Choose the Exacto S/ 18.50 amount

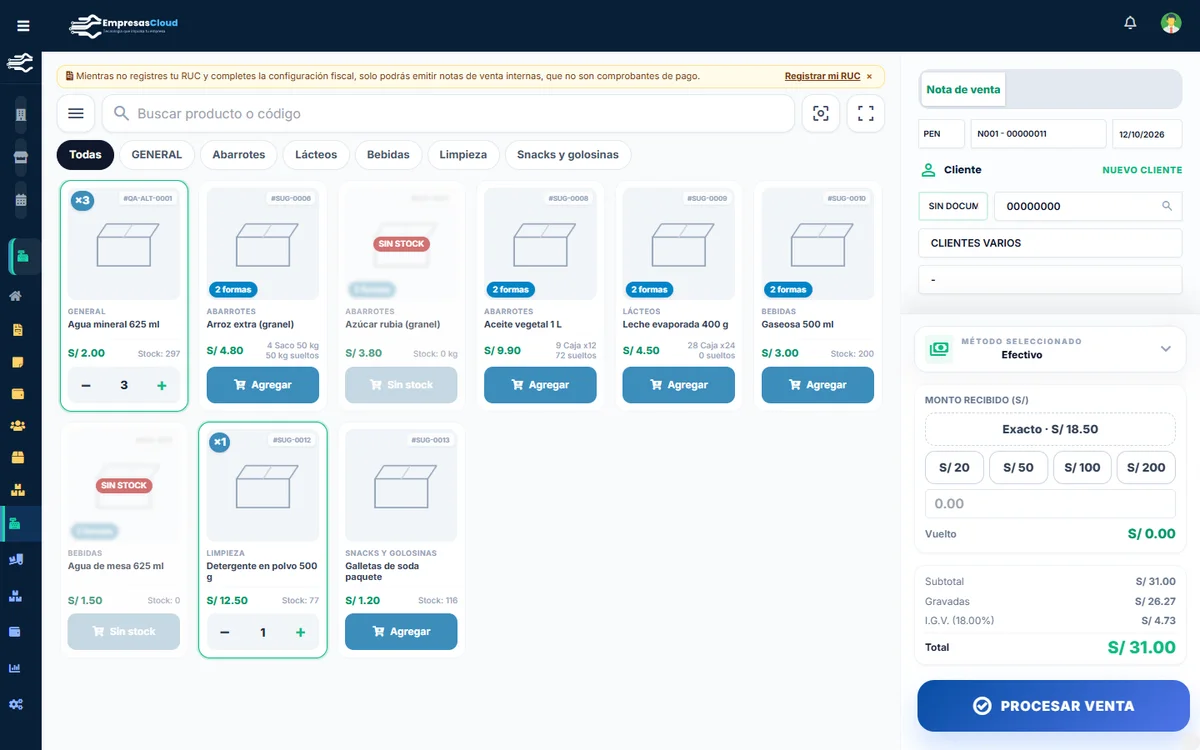pyautogui.click(x=1050, y=429)
